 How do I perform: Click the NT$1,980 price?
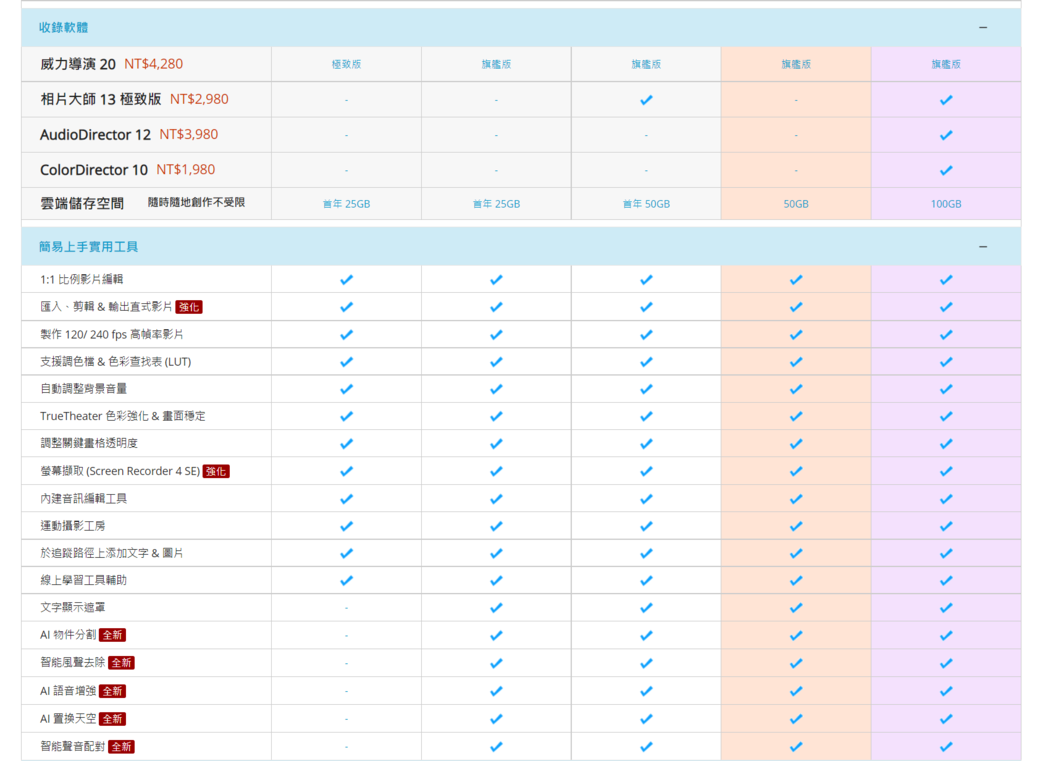(186, 170)
